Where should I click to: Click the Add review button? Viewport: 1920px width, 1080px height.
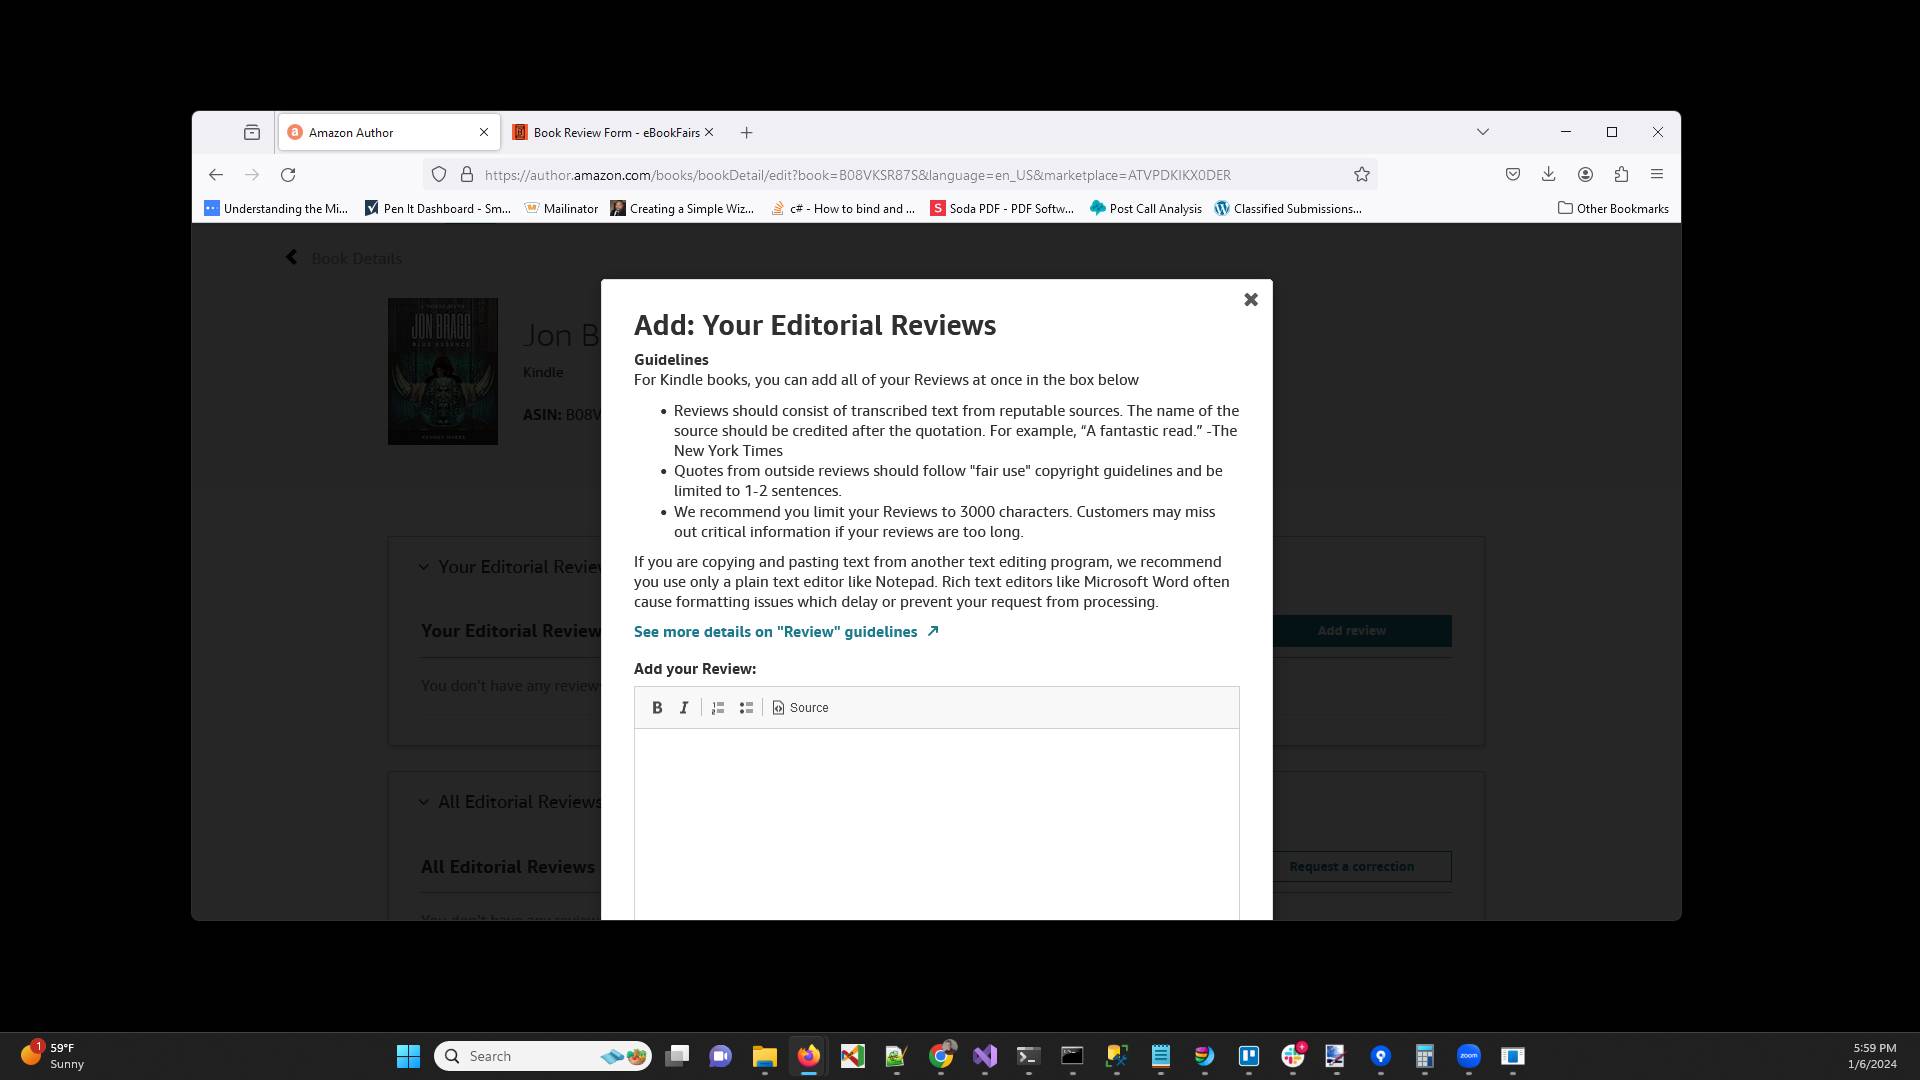pos(1351,630)
